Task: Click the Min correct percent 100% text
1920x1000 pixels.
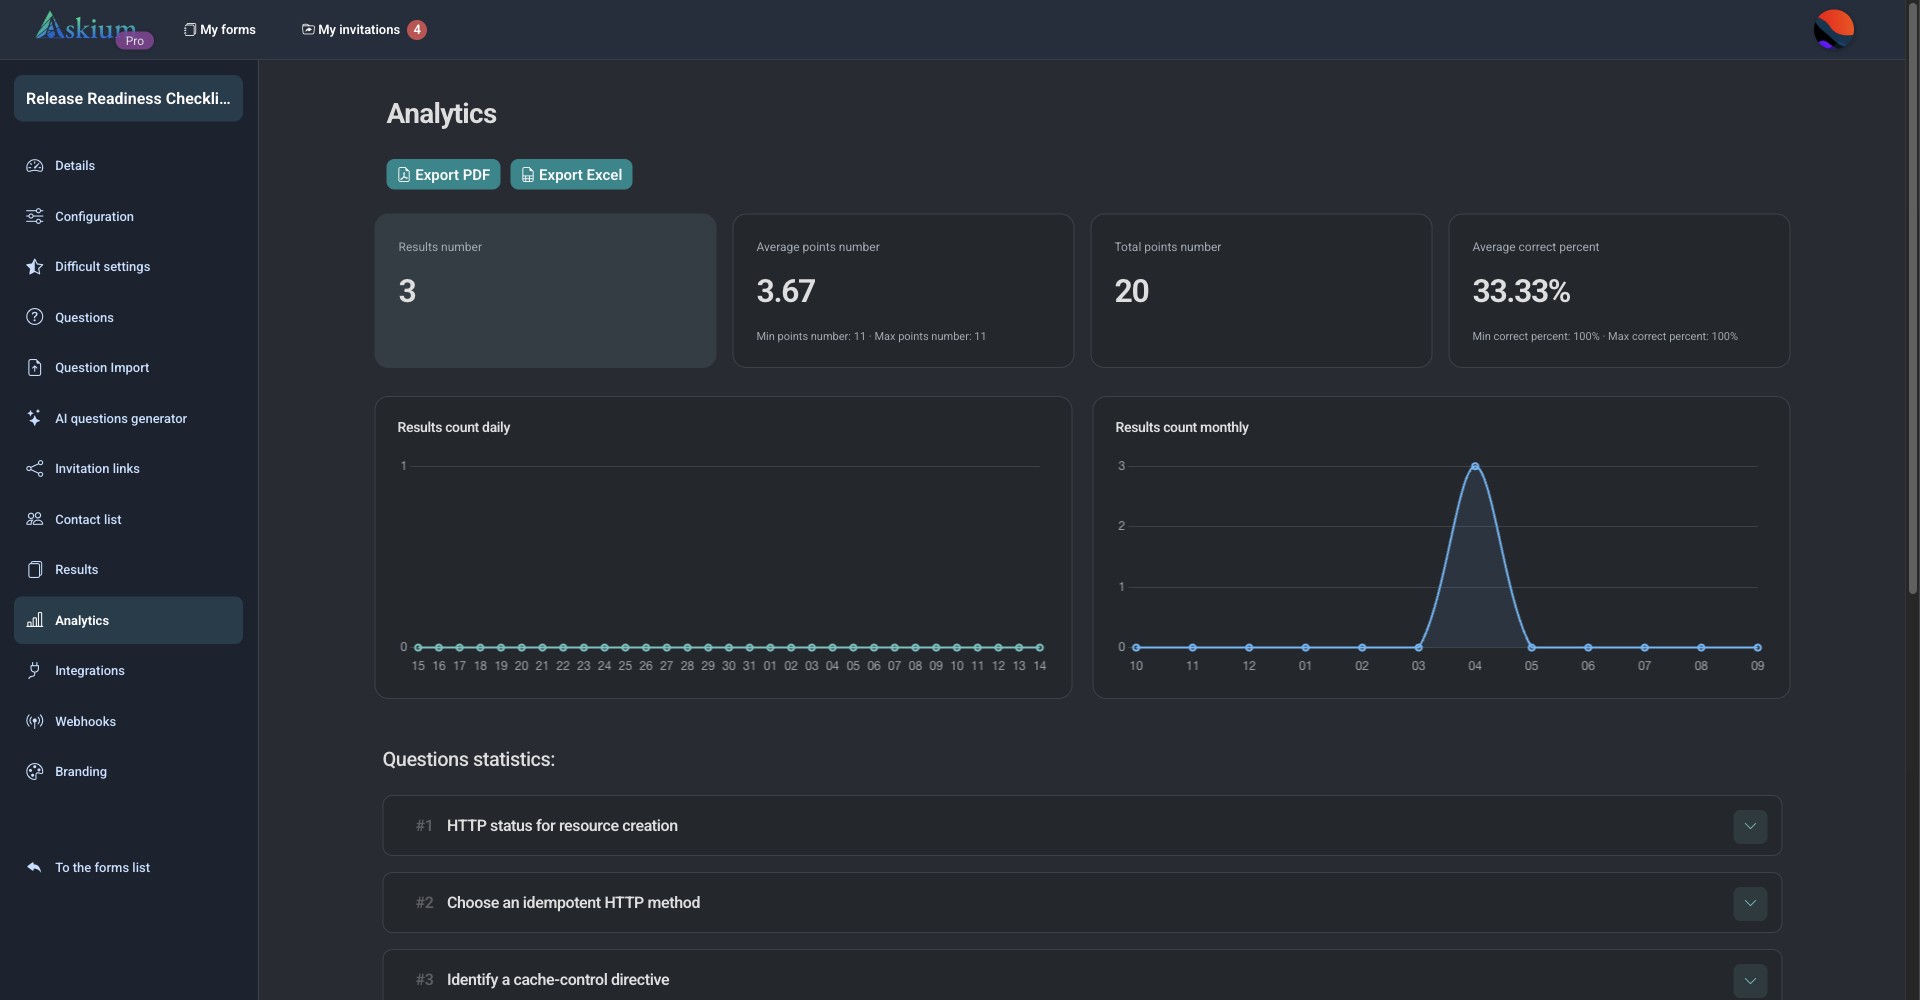Action: tap(1535, 337)
